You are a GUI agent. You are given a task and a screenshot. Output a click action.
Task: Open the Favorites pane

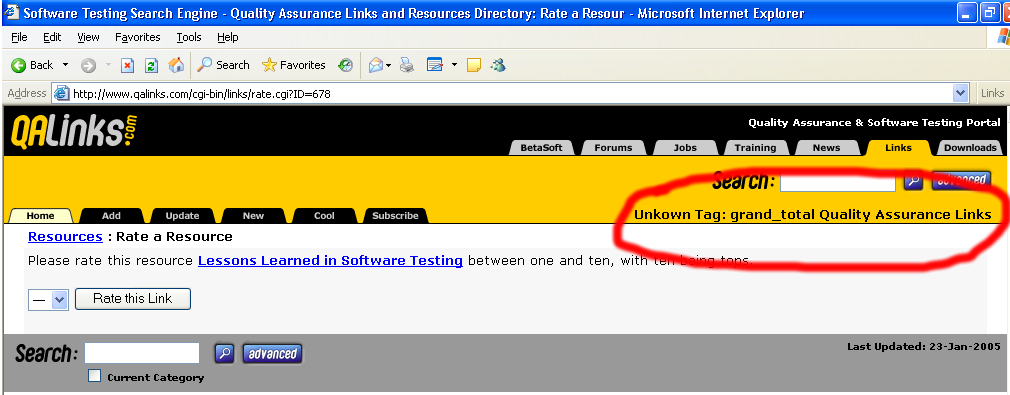[x=293, y=65]
